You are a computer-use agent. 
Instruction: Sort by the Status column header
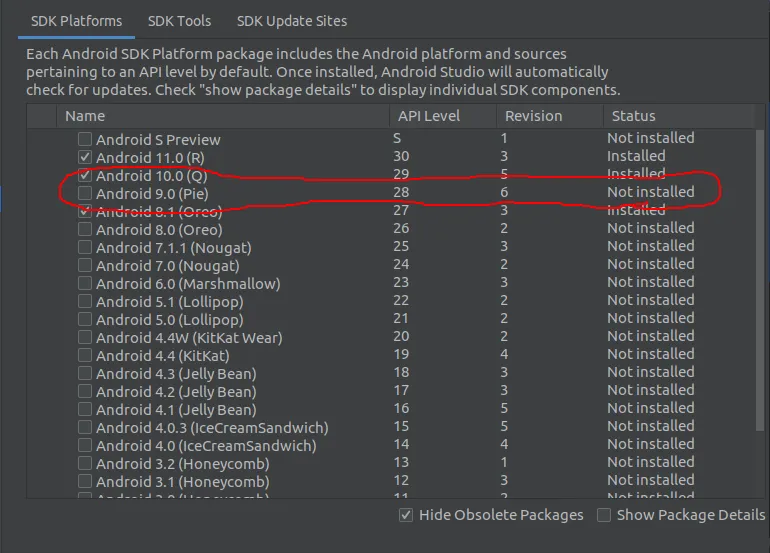633,116
